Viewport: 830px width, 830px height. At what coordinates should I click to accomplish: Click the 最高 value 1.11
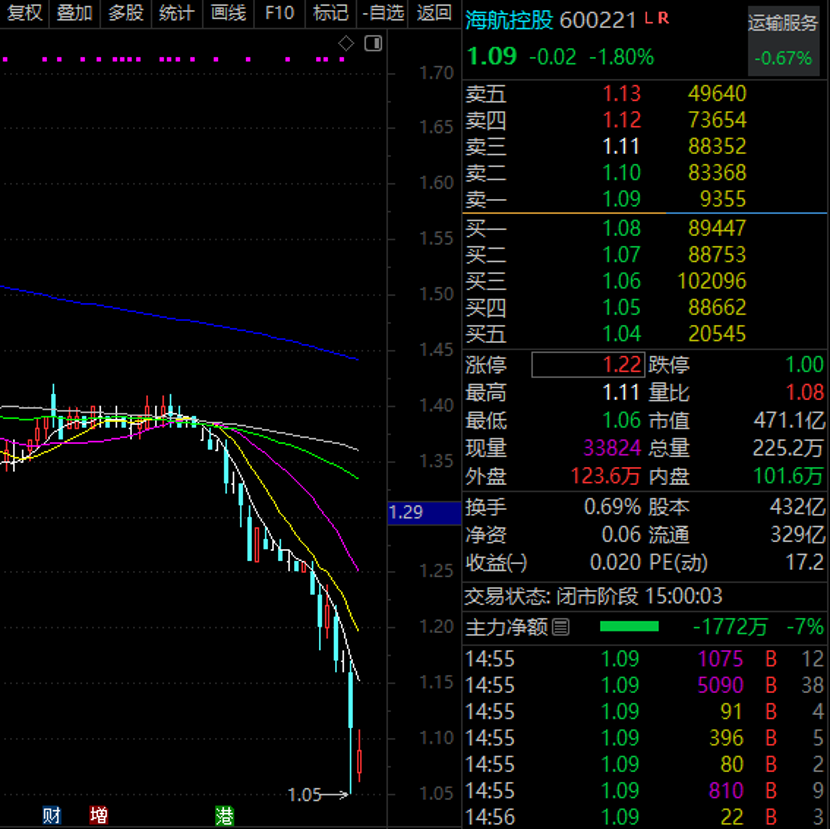621,393
